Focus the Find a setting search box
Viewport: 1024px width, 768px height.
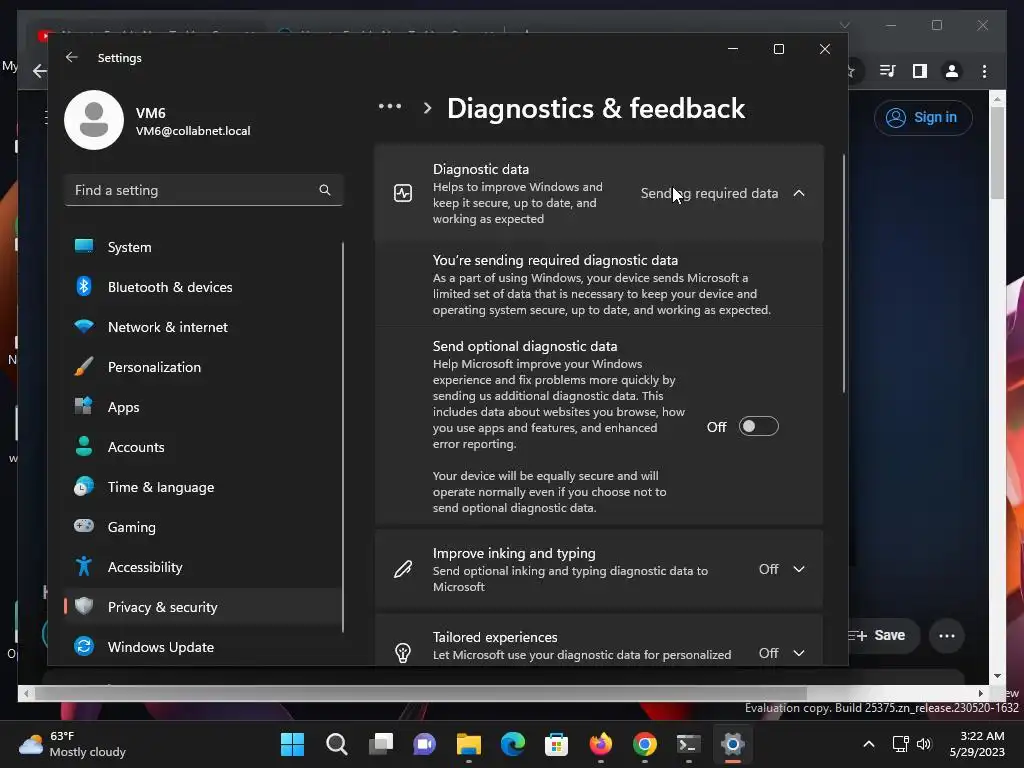coord(203,190)
